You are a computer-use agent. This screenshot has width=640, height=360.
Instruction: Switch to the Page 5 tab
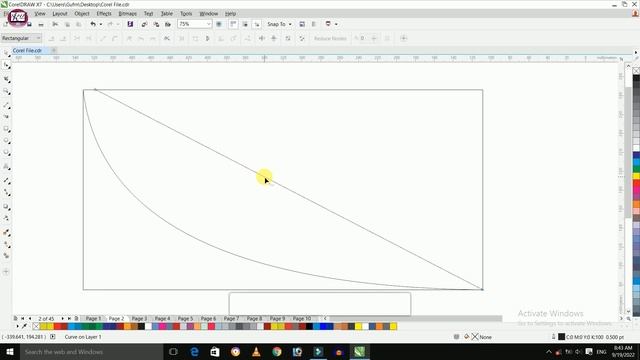coord(185,318)
